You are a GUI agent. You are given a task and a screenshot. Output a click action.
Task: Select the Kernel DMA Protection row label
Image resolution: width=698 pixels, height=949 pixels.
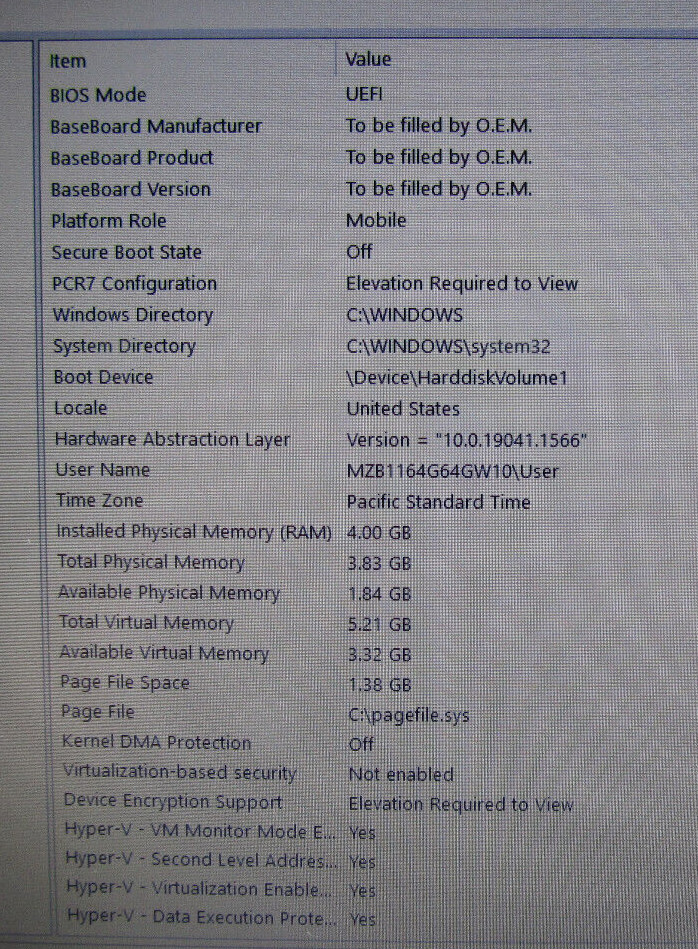[x=157, y=742]
